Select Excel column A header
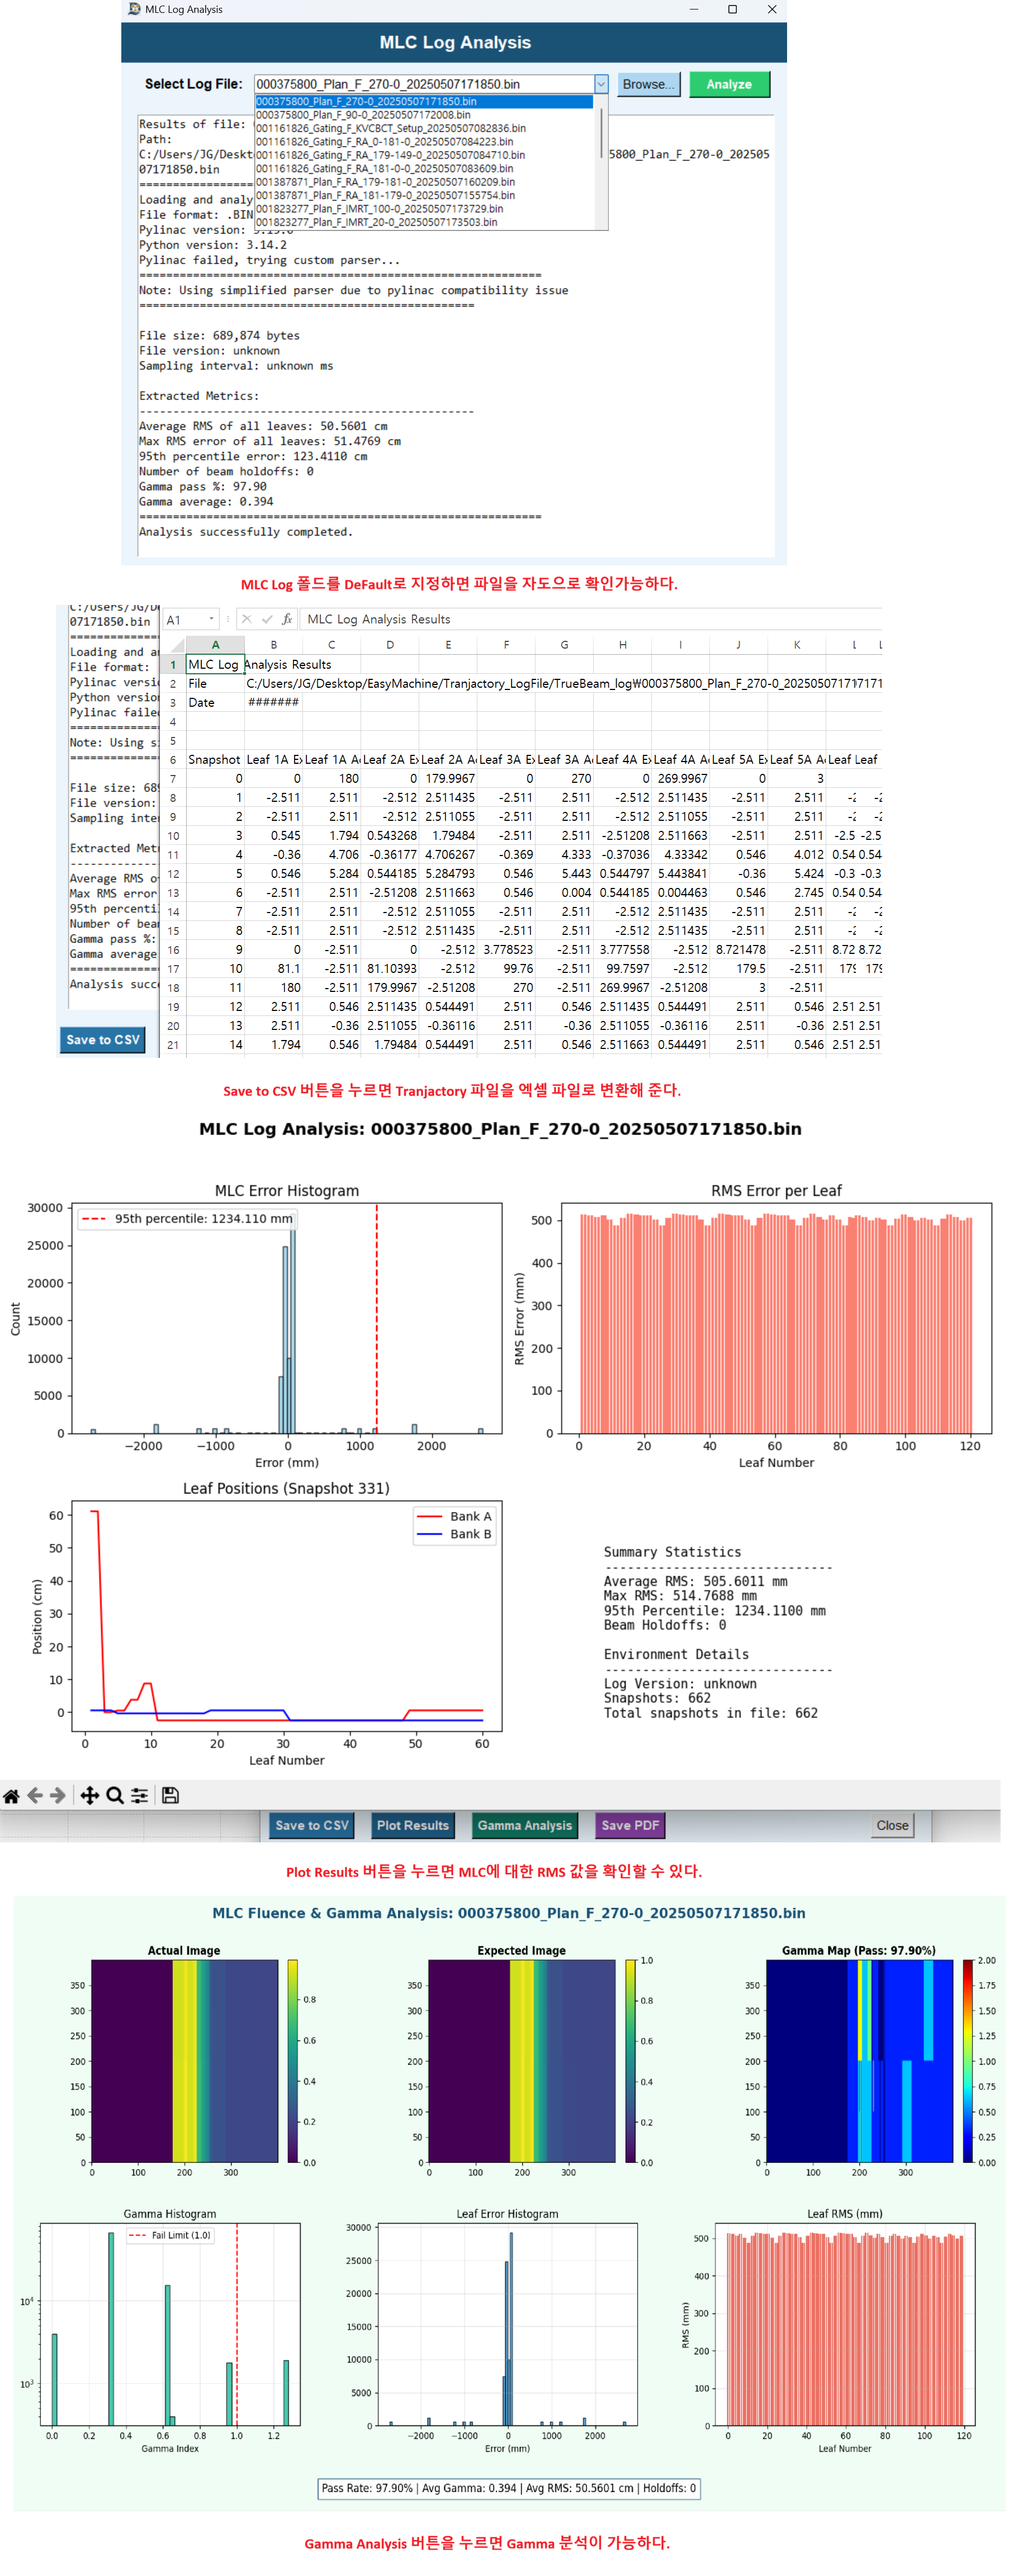The image size is (1009, 2576). click(x=215, y=645)
